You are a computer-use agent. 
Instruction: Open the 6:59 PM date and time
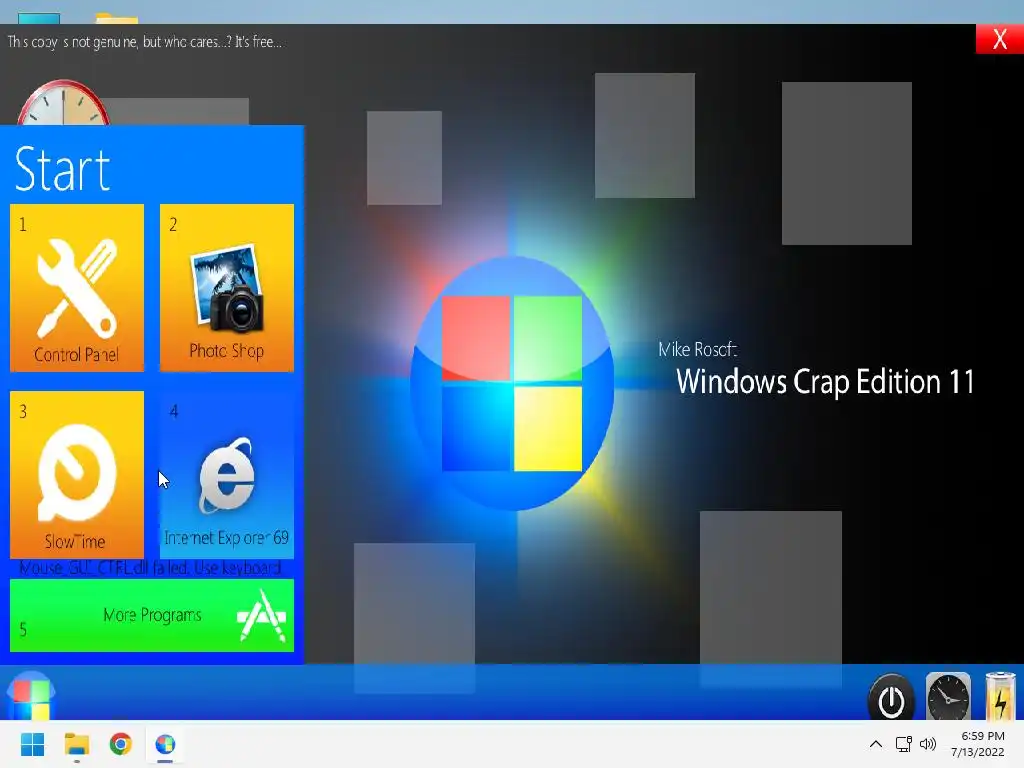[x=978, y=744]
